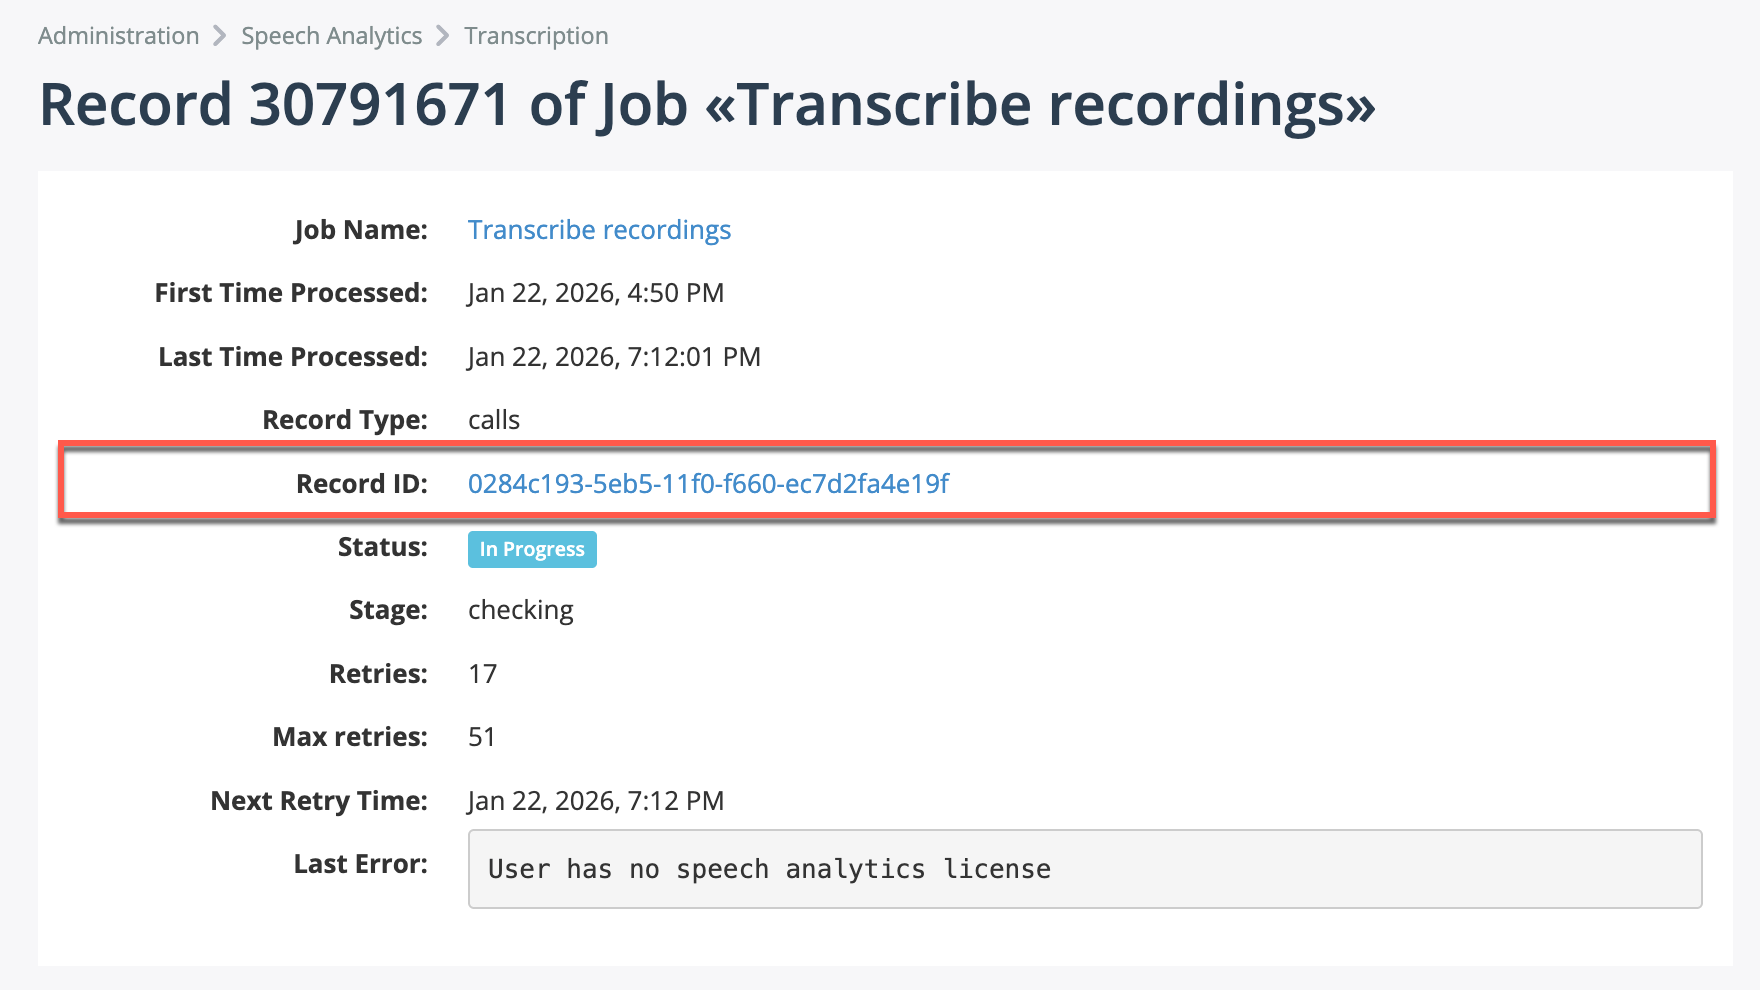The width and height of the screenshot is (1760, 990).
Task: Select the First Time Processed timestamp
Action: (x=596, y=292)
